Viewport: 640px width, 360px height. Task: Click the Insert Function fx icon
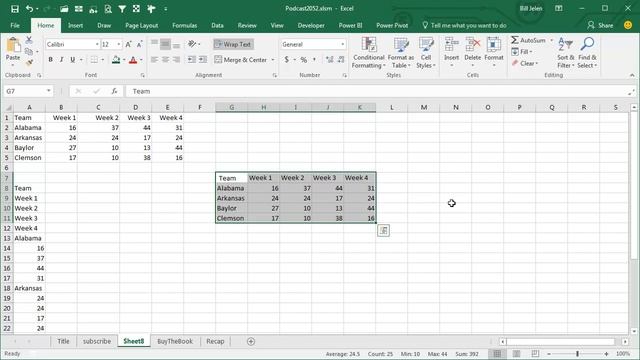[114, 91]
